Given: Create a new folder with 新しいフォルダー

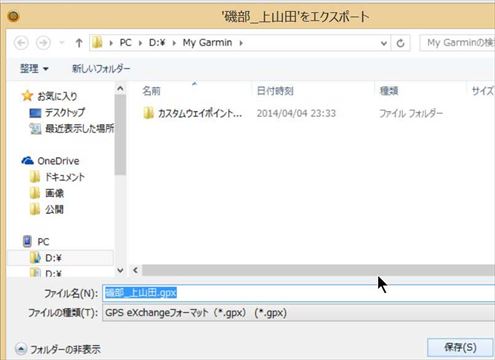Looking at the screenshot, I should [x=101, y=69].
